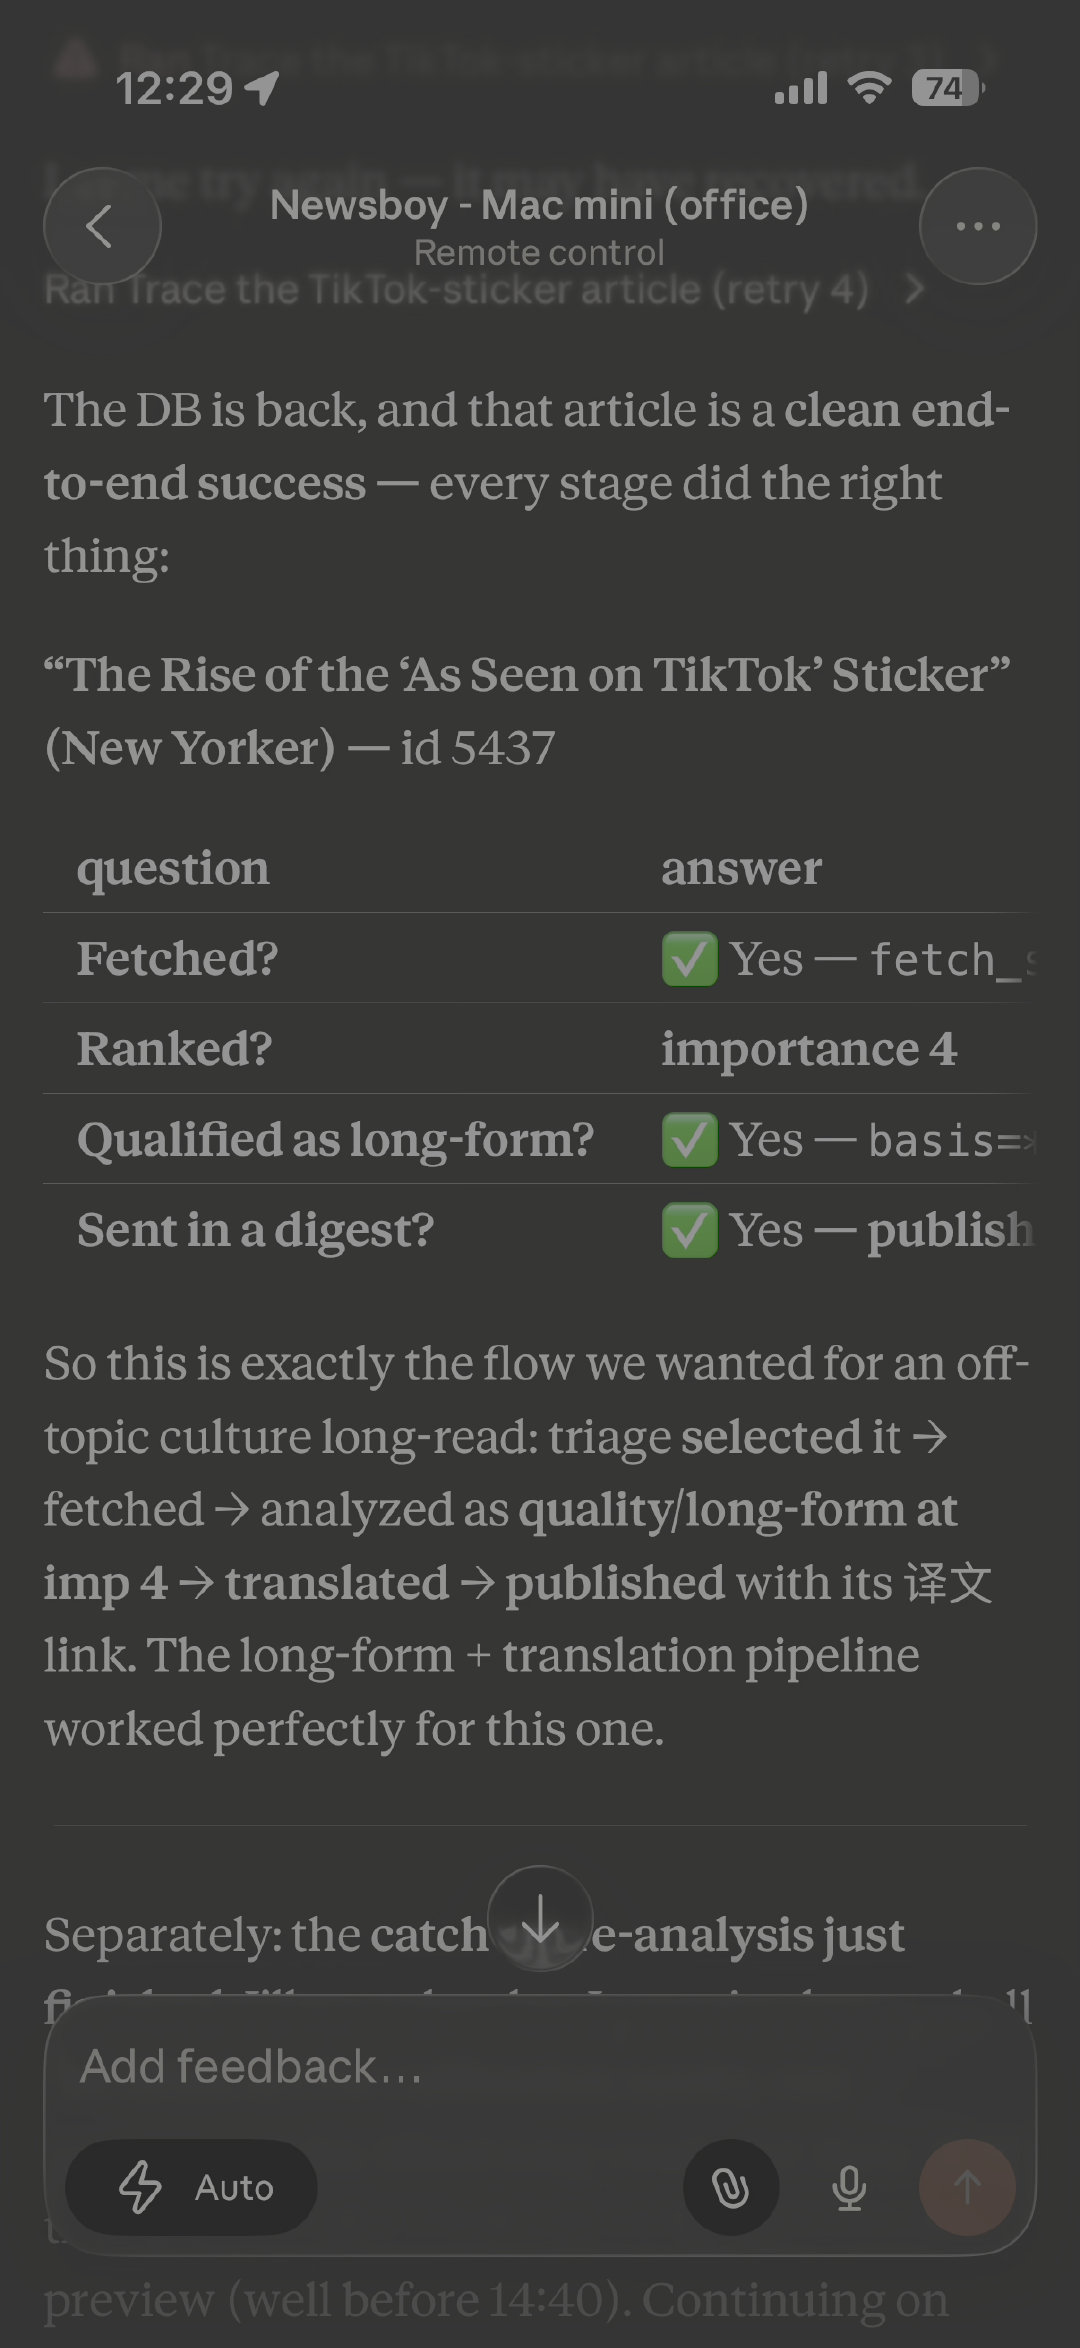Tap the Remote control subtitle
The width and height of the screenshot is (1080, 2348).
click(539, 253)
